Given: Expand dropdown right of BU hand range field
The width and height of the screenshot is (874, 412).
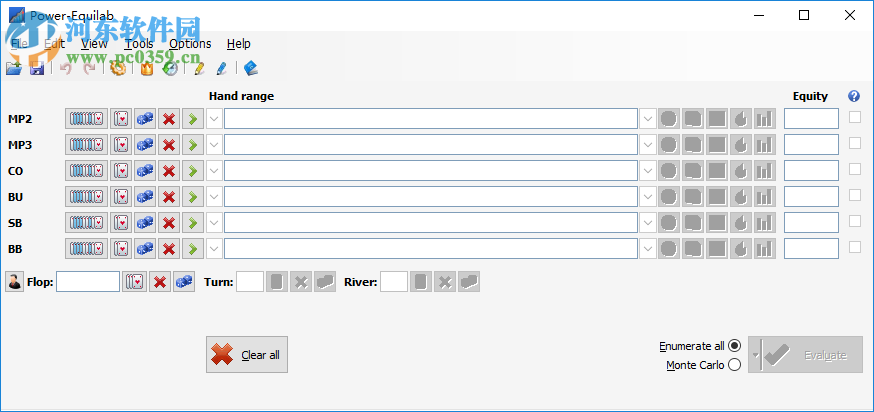Looking at the screenshot, I should point(648,197).
